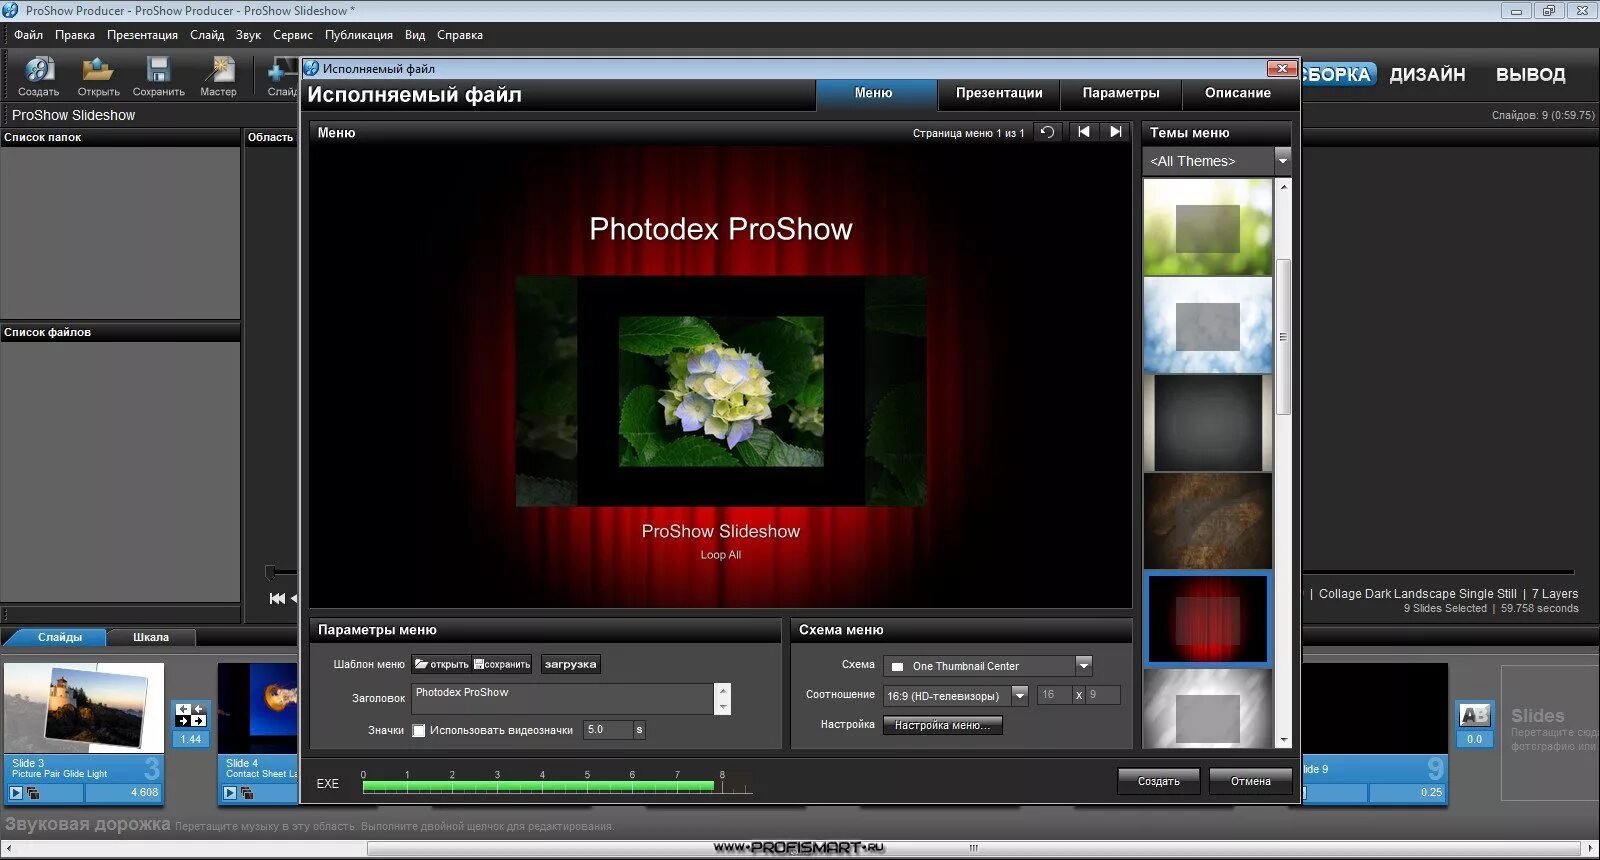Click the Создать button in dialog
This screenshot has width=1600, height=860.
(1159, 781)
